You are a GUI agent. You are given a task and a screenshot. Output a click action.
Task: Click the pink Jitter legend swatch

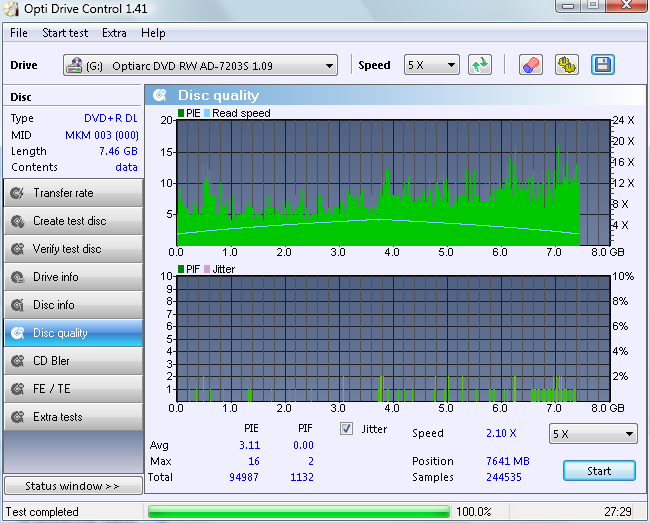(207, 269)
